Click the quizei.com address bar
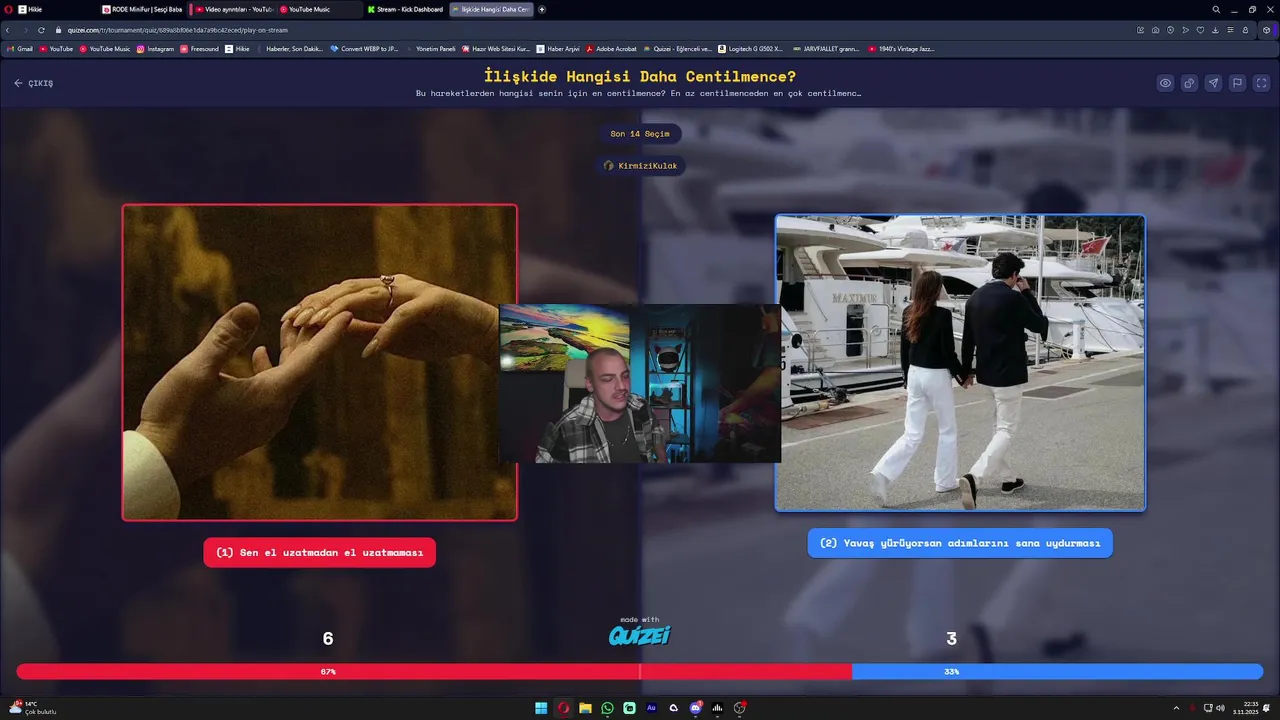The width and height of the screenshot is (1280, 720). pyautogui.click(x=590, y=30)
